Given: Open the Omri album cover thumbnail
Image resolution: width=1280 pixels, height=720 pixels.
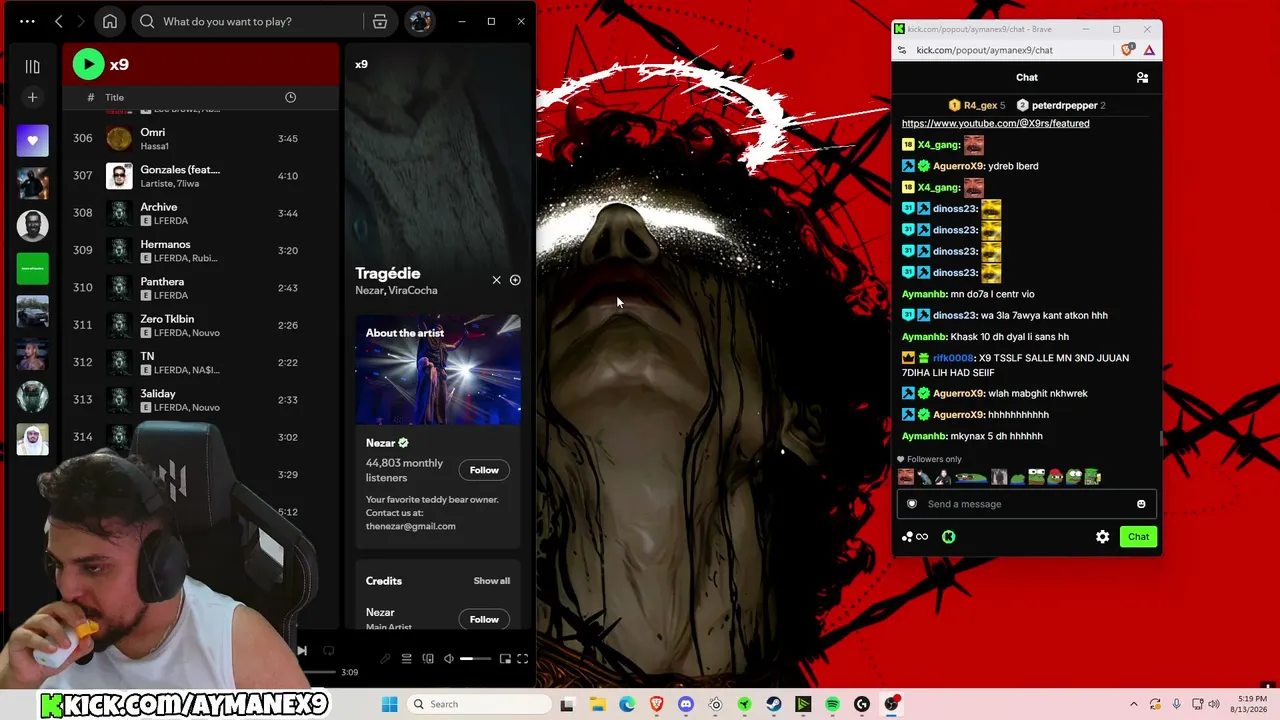Looking at the screenshot, I should [x=119, y=138].
